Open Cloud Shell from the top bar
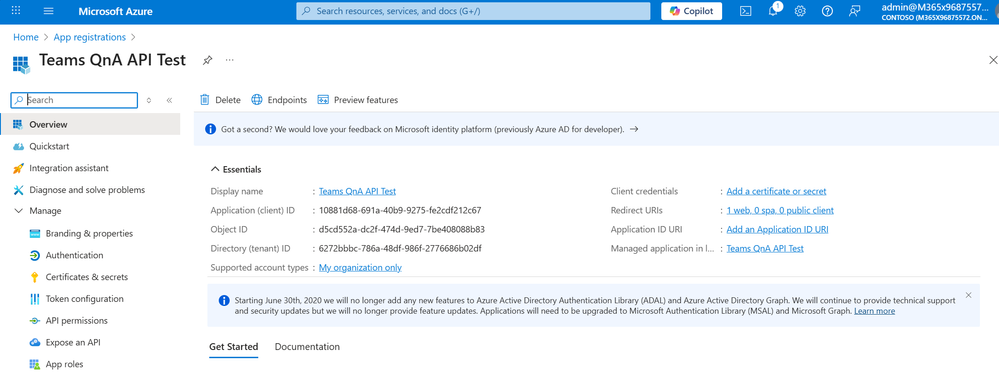Image resolution: width=999 pixels, height=375 pixels. click(x=745, y=11)
